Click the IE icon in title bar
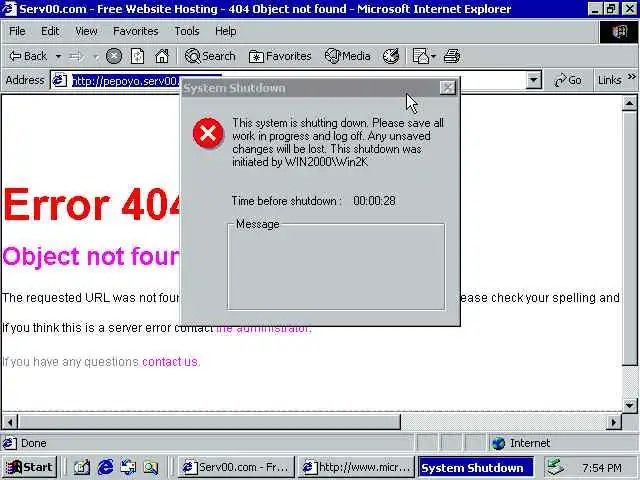This screenshot has width=640, height=480. 9,9
